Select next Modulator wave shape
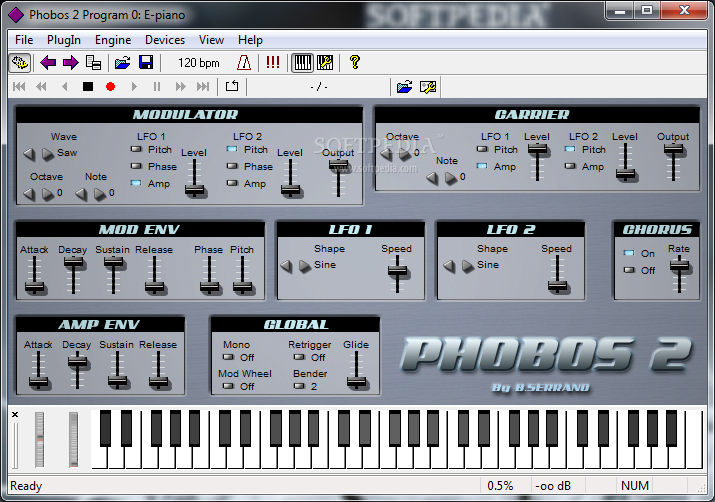The height and width of the screenshot is (502, 715). 47,154
